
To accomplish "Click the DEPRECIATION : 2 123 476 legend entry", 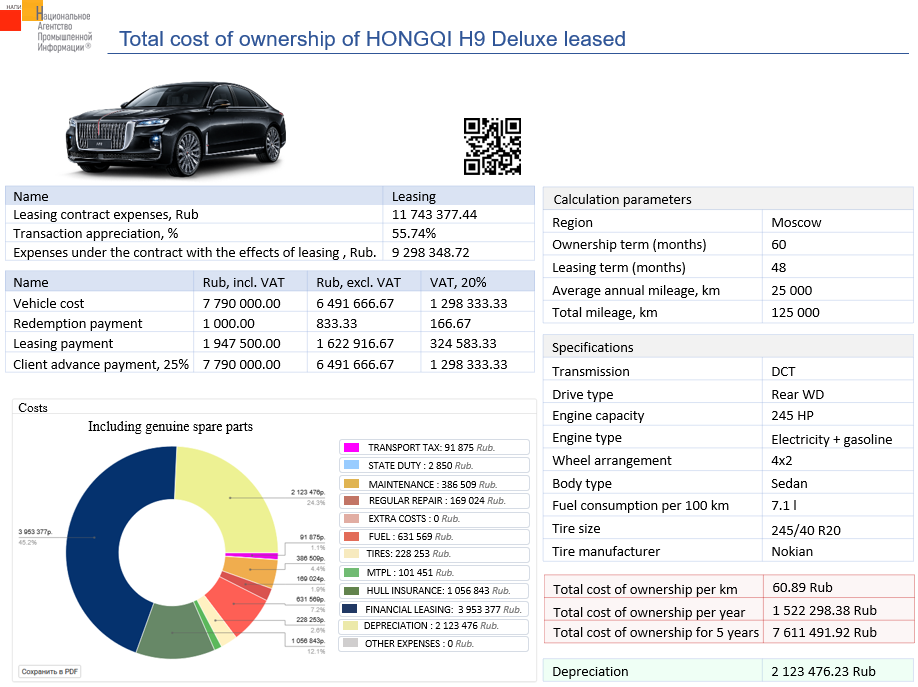I will click(x=434, y=626).
